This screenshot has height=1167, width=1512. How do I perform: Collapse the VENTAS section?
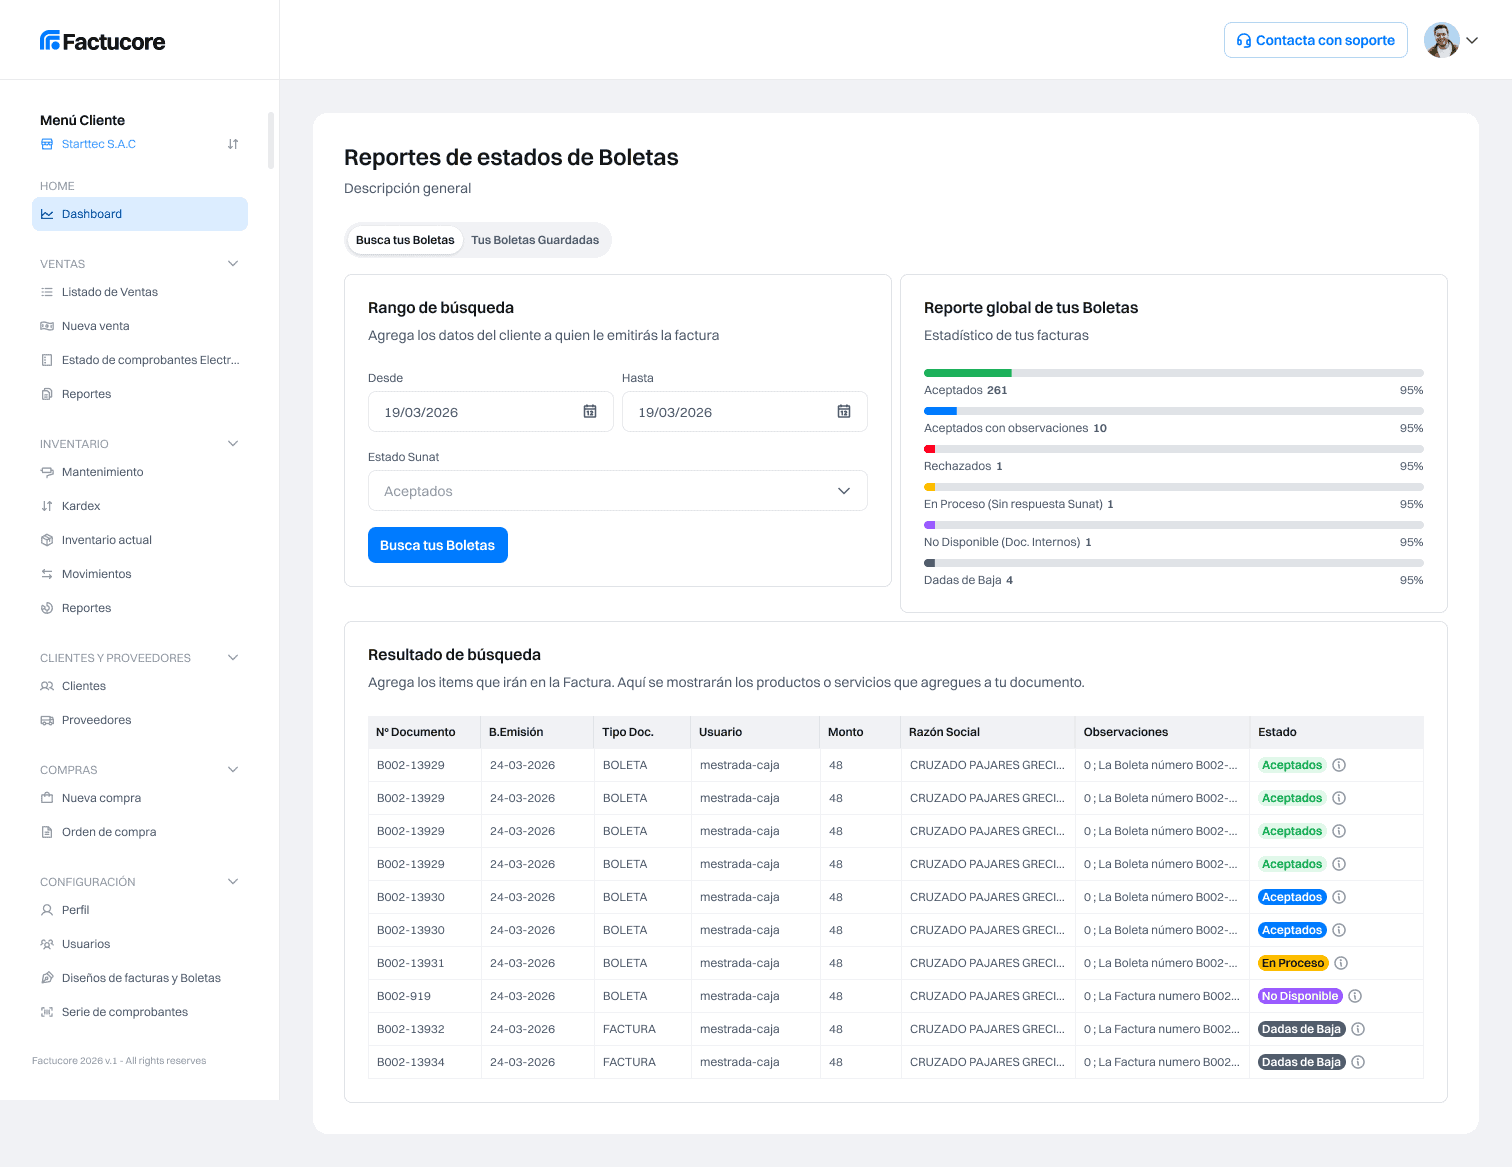click(233, 264)
